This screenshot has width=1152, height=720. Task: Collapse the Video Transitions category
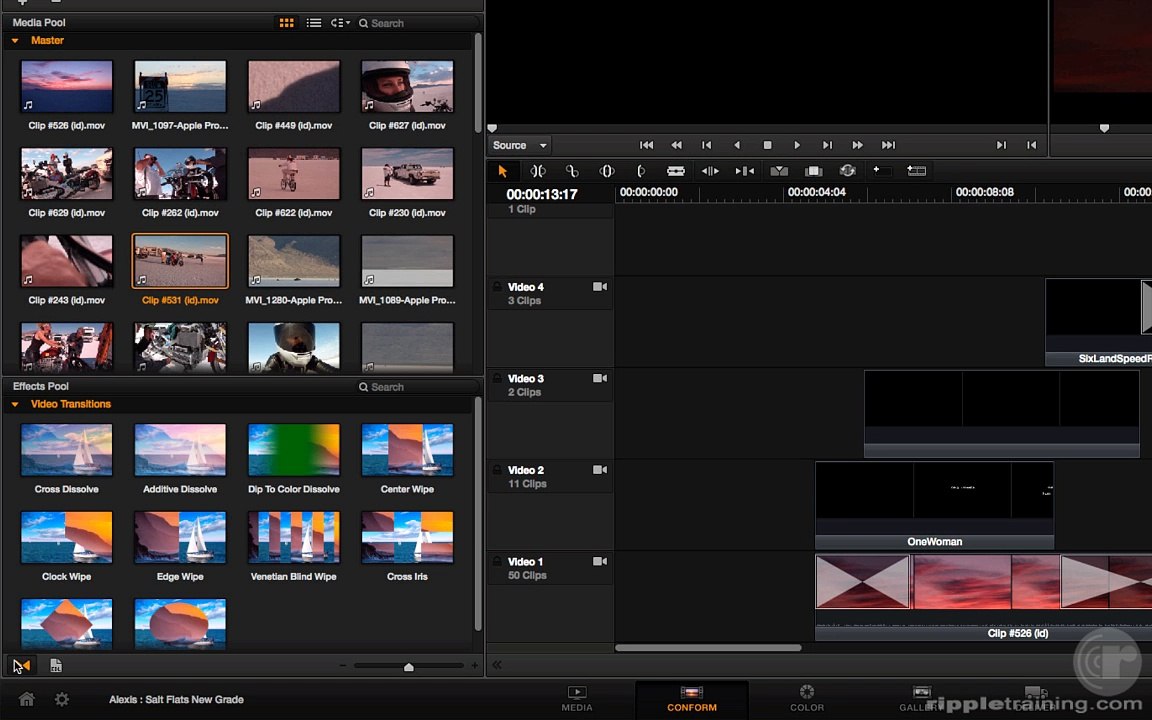pyautogui.click(x=15, y=405)
